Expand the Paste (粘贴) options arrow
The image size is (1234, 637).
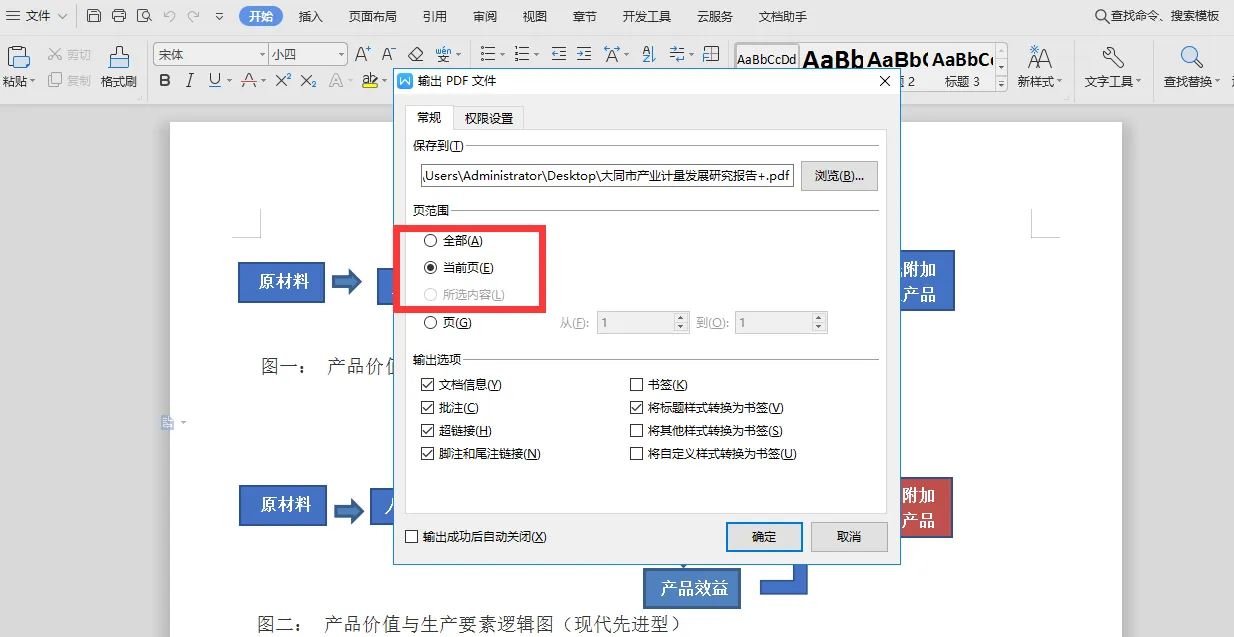[32, 82]
